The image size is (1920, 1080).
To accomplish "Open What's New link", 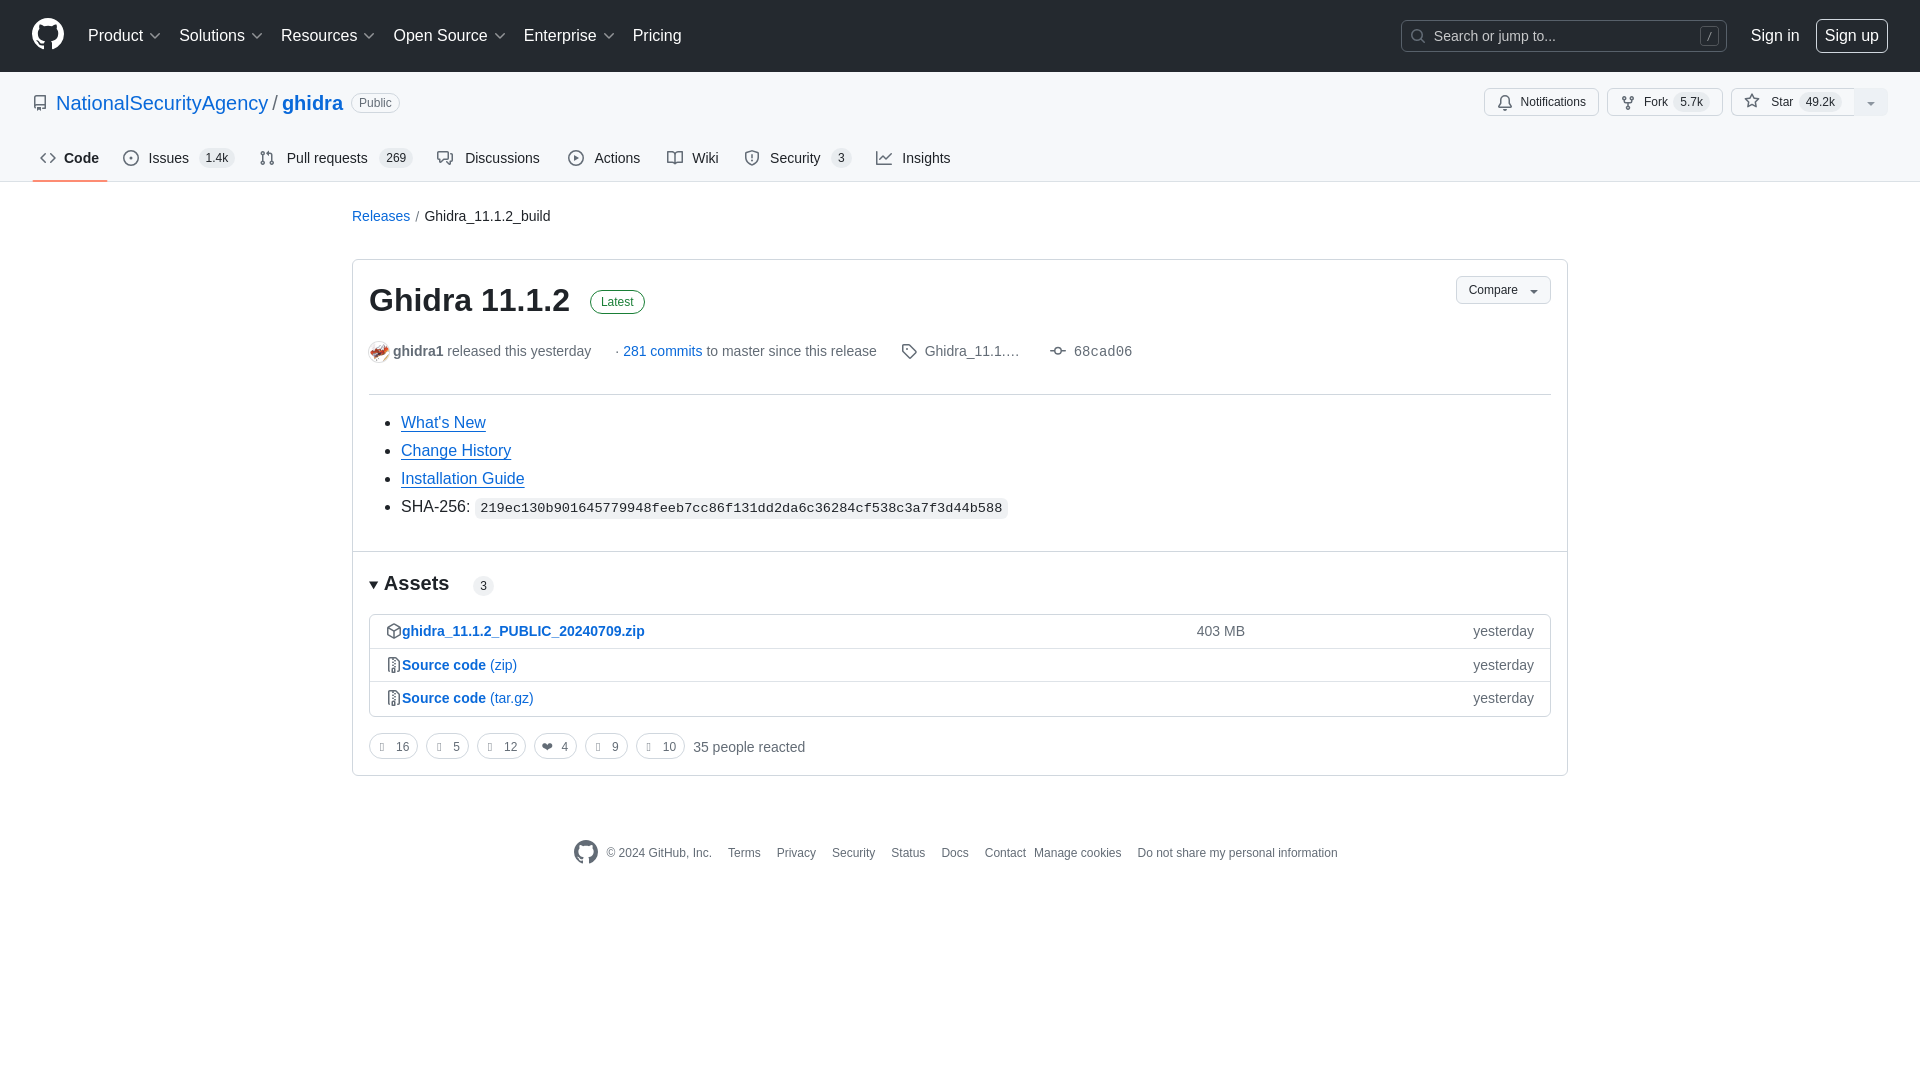I will (x=443, y=422).
